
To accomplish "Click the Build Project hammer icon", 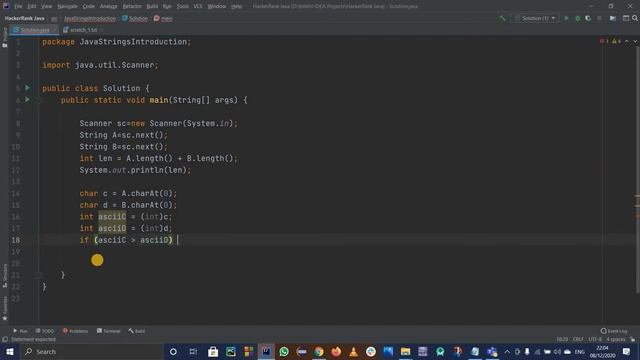I will 502,18.
